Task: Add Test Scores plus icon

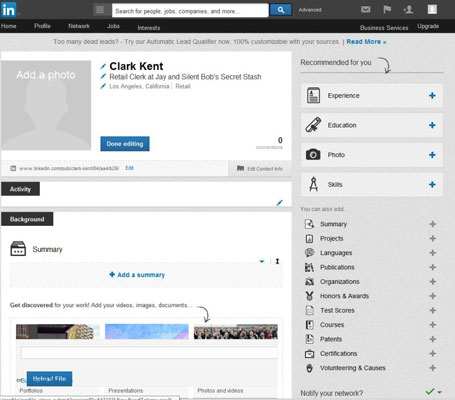Action: pyautogui.click(x=433, y=310)
